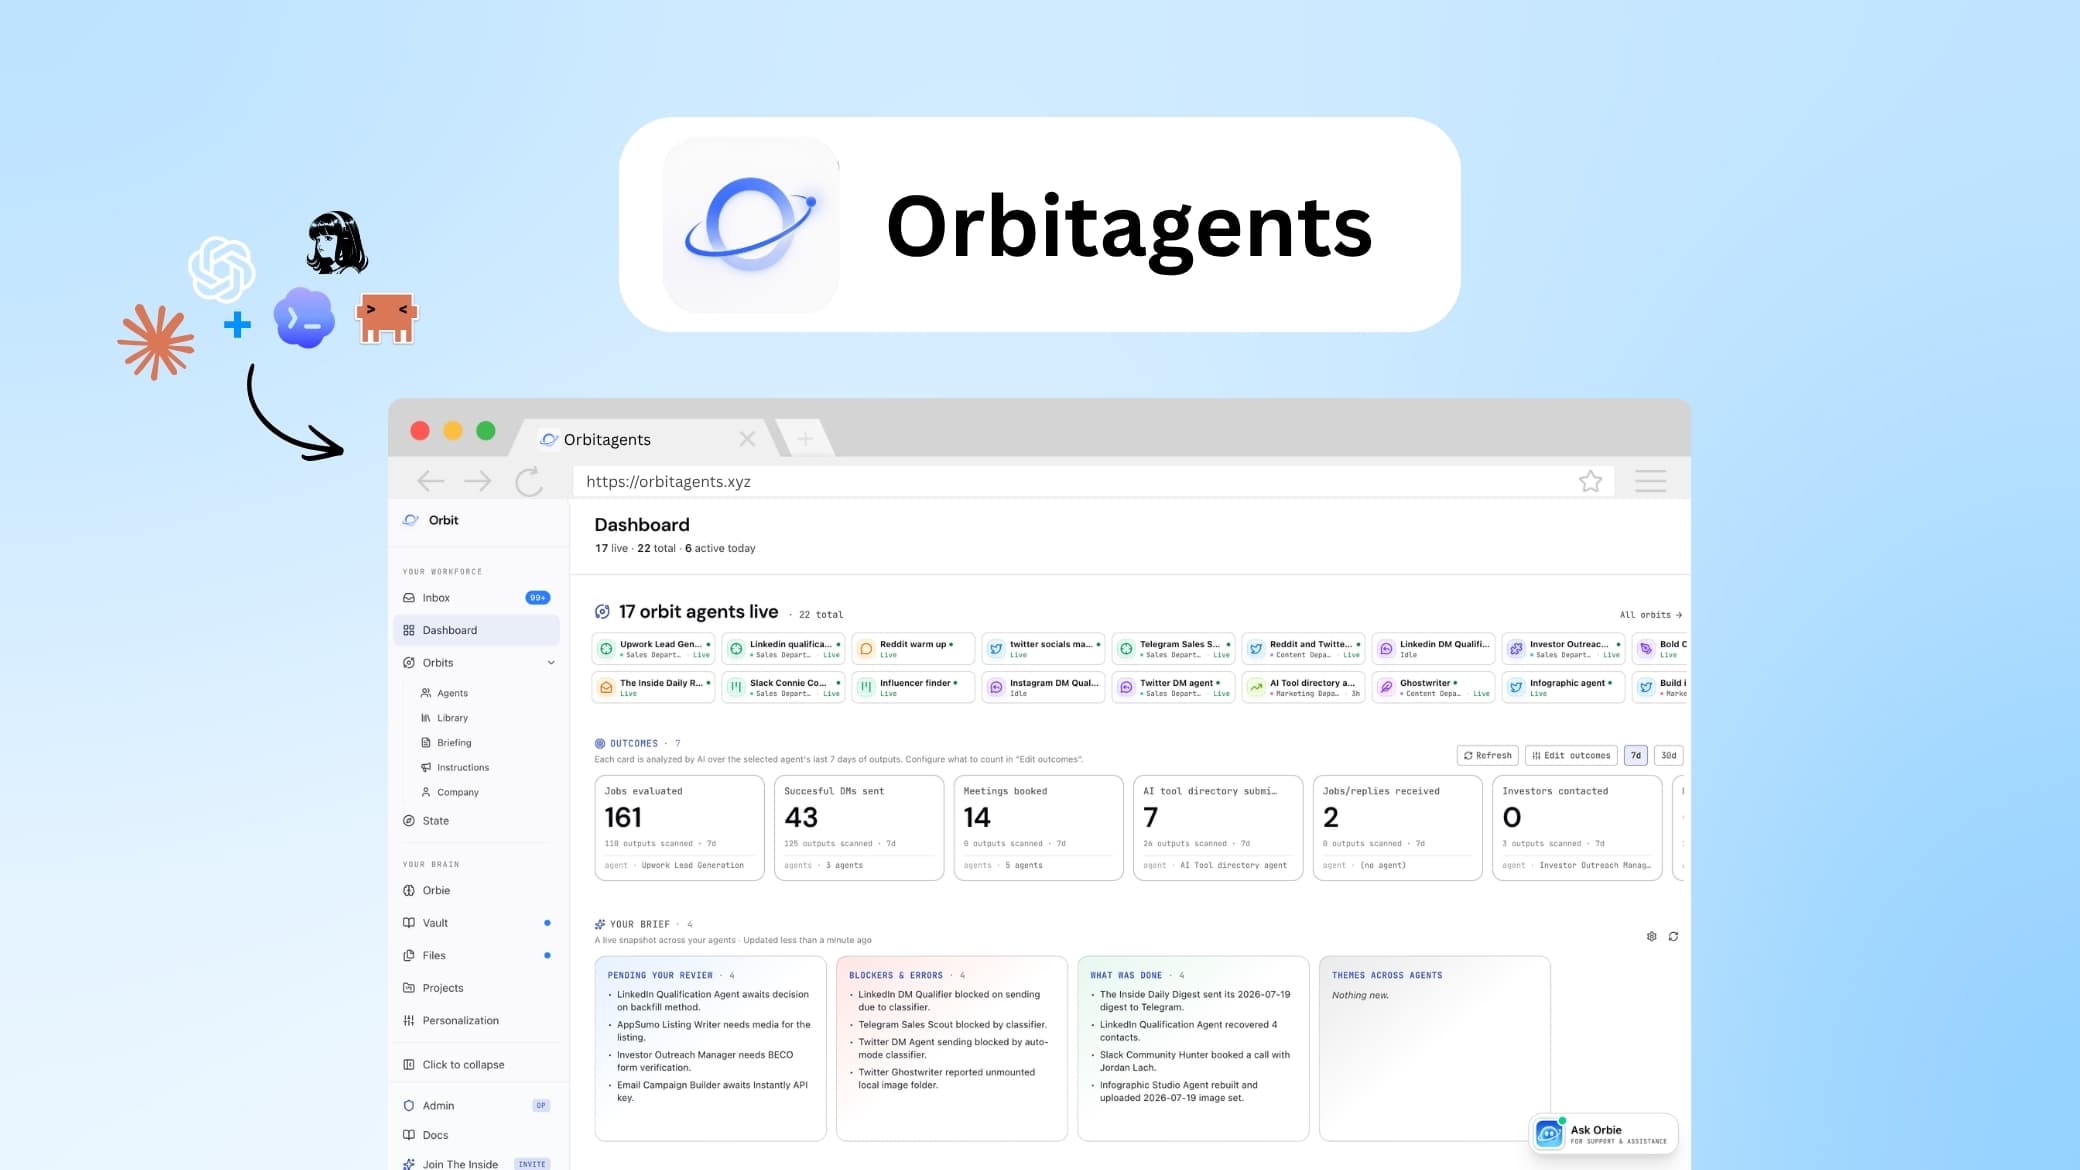
Task: Click Join The Inside link
Action: [x=460, y=1164]
